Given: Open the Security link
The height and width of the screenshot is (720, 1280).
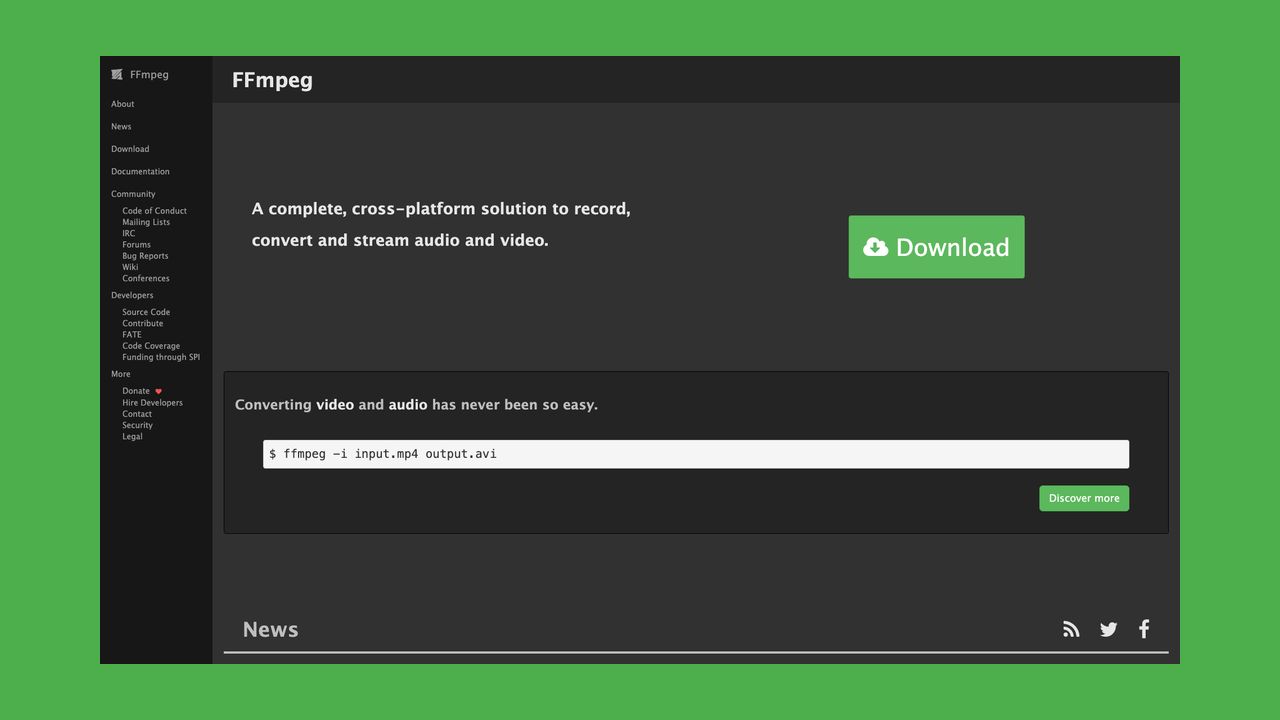Looking at the screenshot, I should [x=137, y=425].
